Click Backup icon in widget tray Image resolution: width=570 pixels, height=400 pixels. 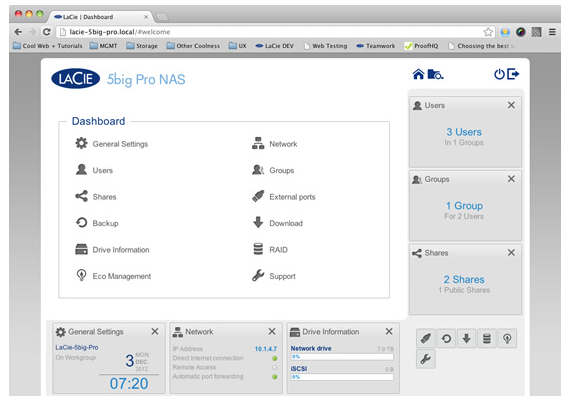446,339
